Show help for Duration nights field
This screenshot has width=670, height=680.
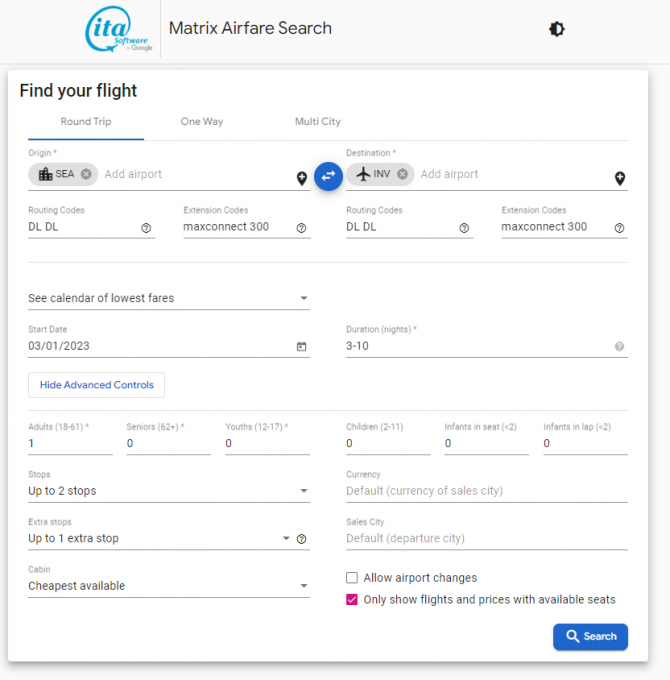(619, 347)
